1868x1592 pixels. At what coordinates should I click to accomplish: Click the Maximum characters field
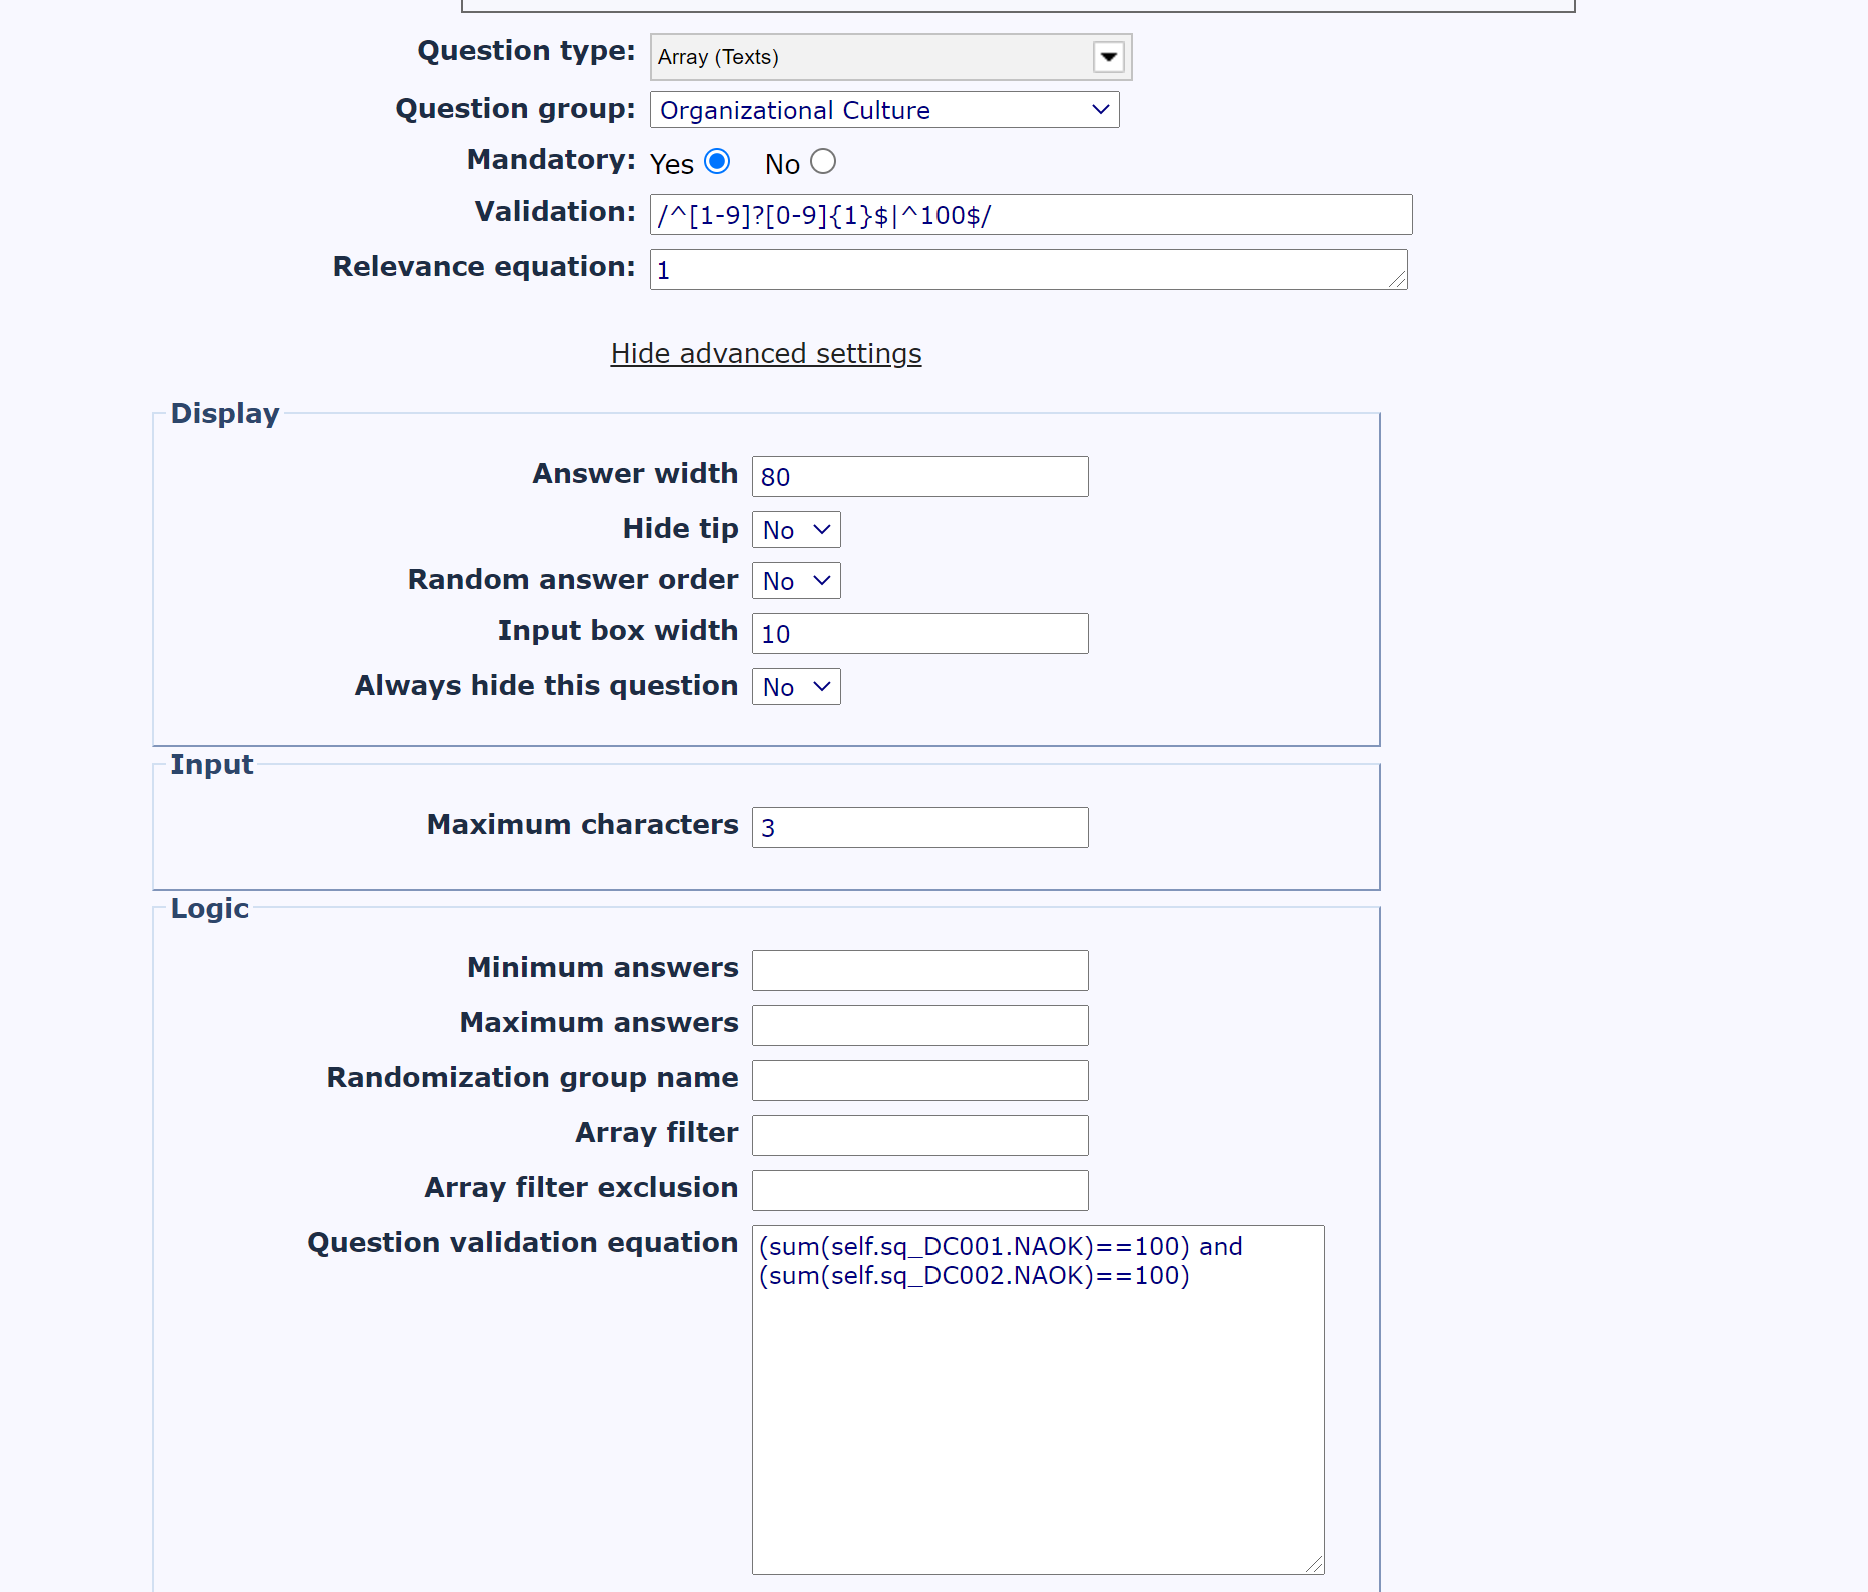coord(919,828)
